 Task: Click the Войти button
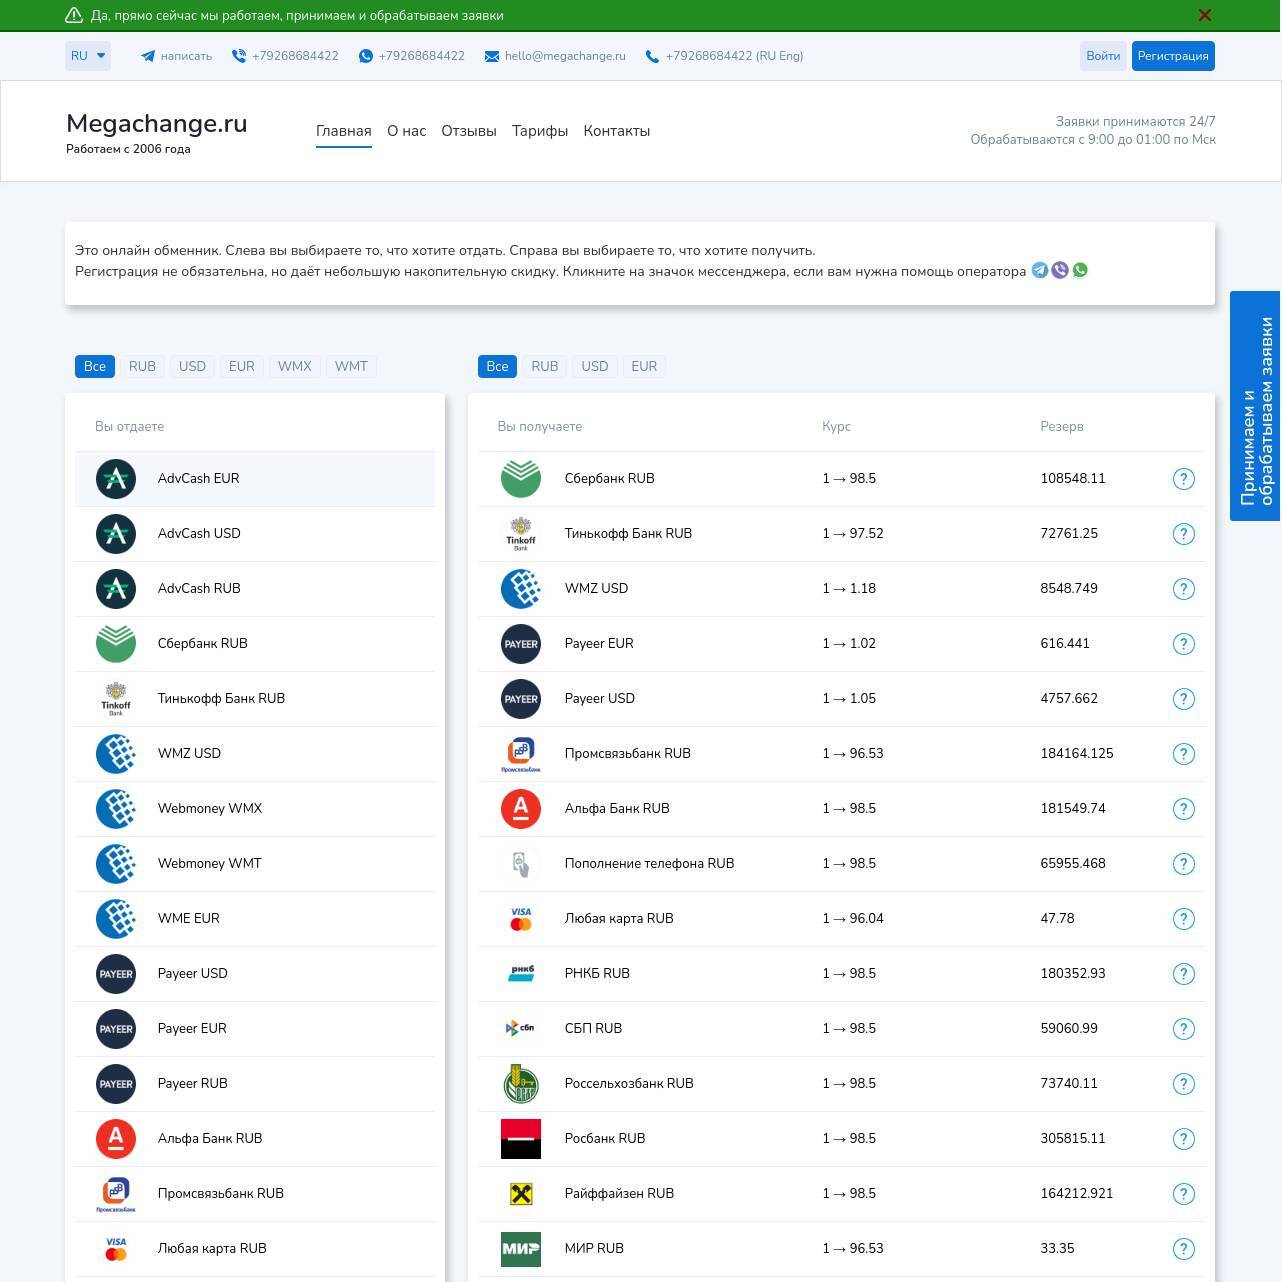pos(1103,56)
